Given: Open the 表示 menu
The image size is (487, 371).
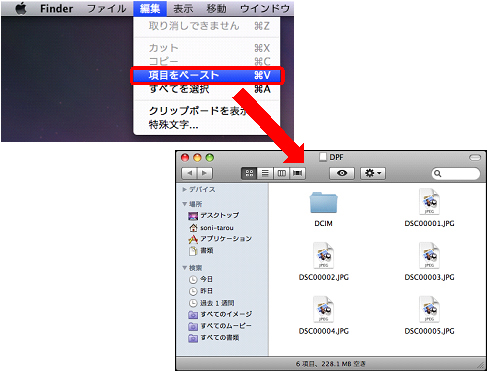Looking at the screenshot, I should [183, 8].
